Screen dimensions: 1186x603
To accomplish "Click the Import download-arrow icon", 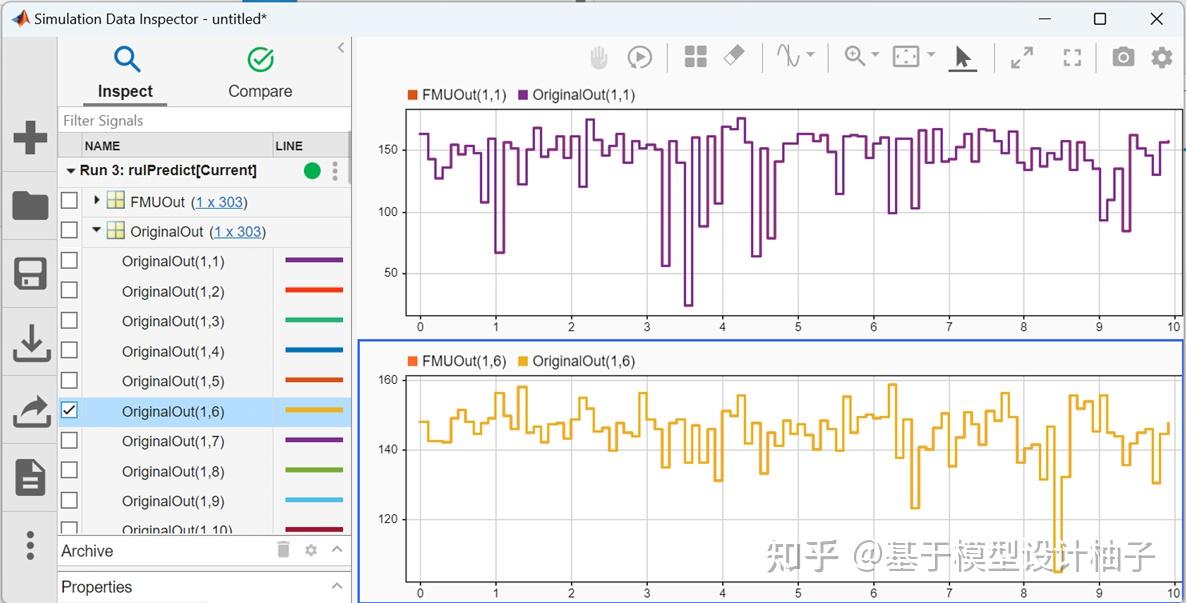I will [x=32, y=343].
